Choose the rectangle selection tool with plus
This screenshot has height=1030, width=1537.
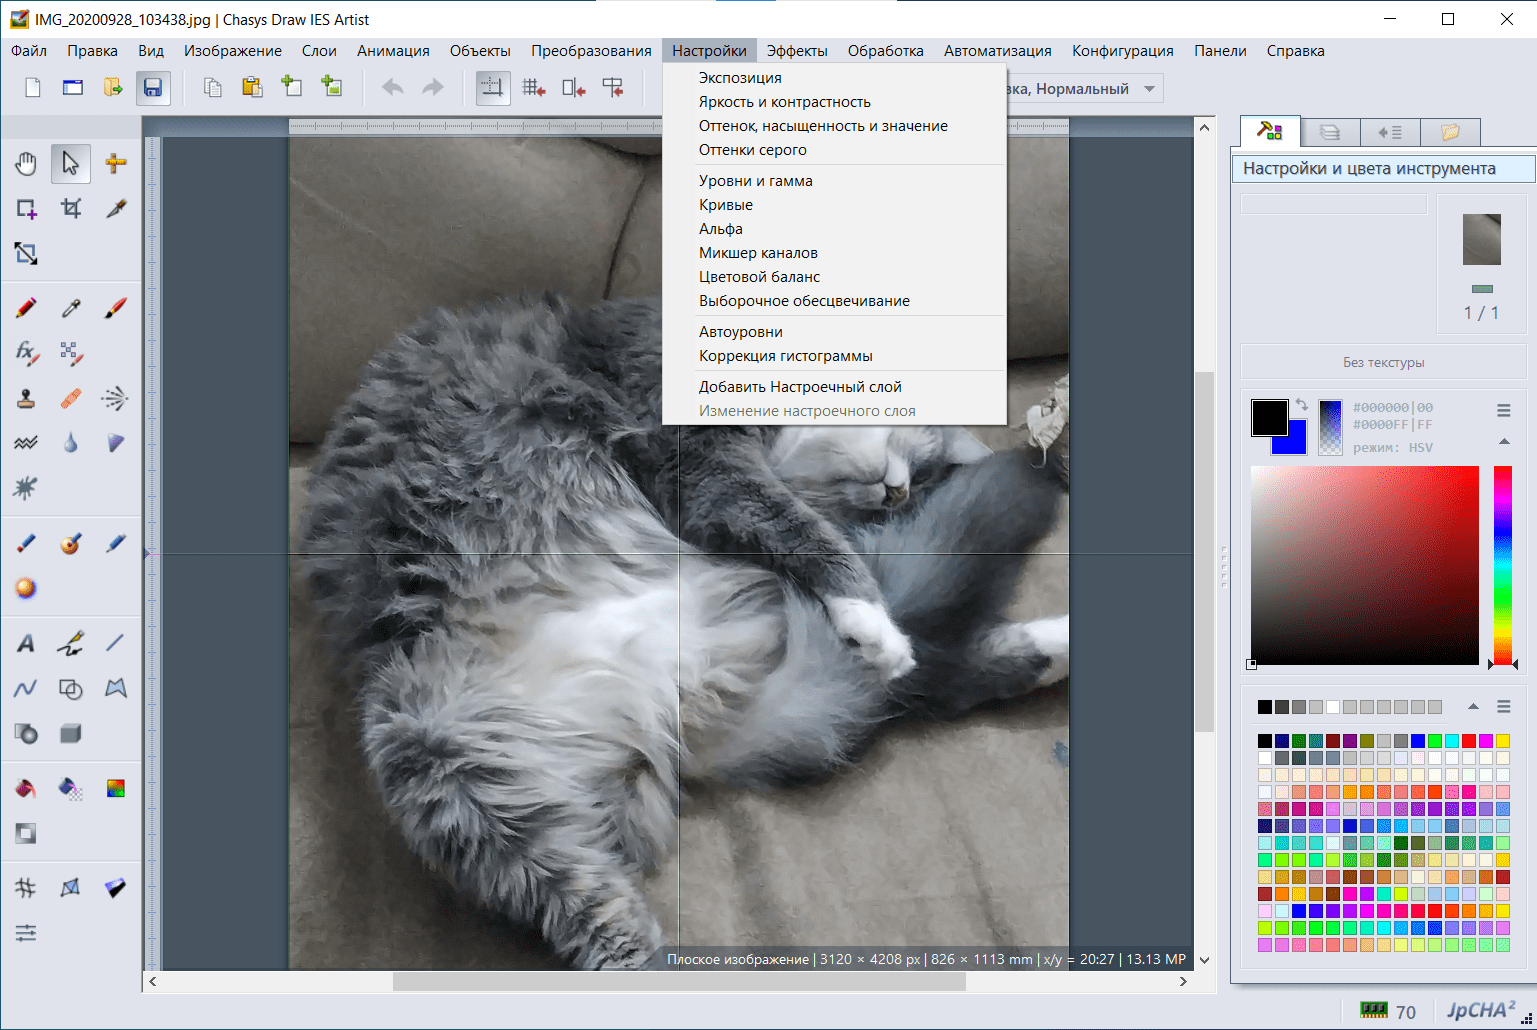tap(26, 208)
